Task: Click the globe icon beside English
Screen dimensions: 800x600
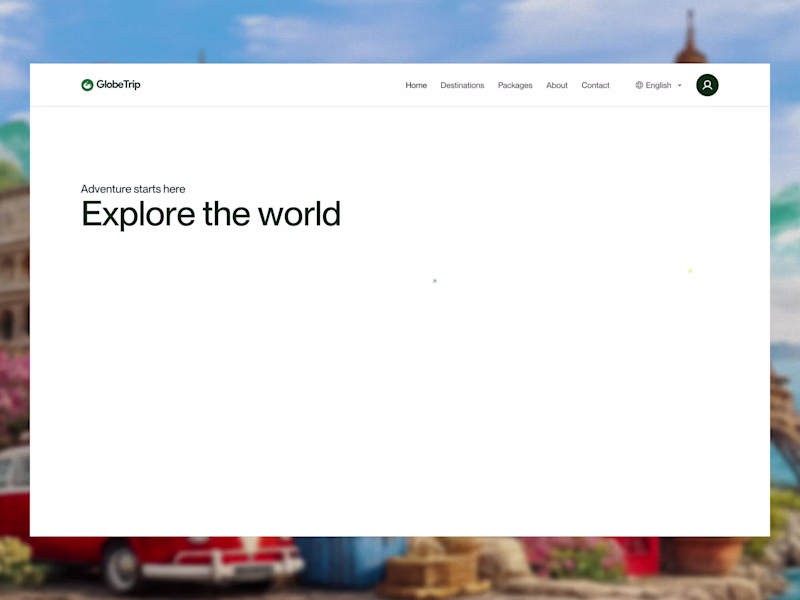Action: 638,85
